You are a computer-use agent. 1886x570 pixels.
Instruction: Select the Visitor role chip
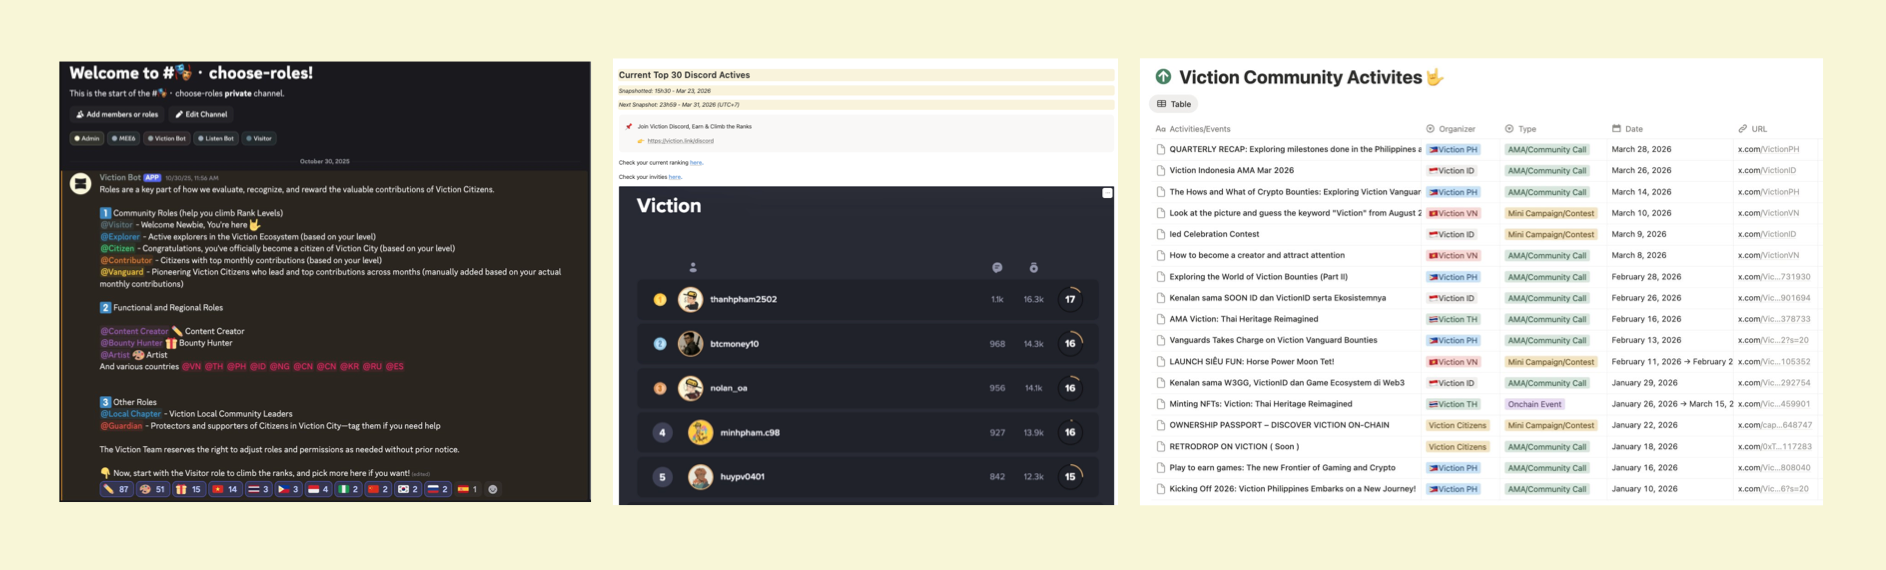[259, 139]
